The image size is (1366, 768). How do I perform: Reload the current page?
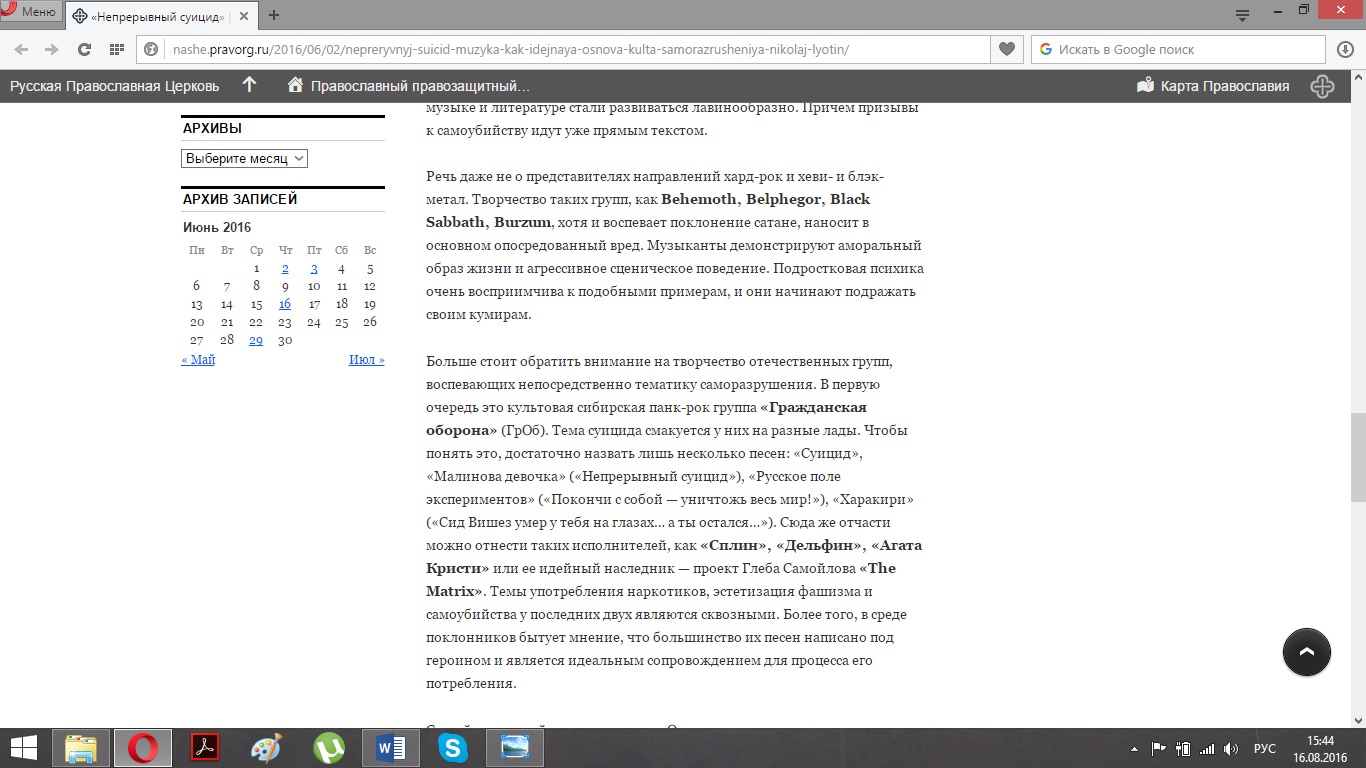click(x=84, y=49)
